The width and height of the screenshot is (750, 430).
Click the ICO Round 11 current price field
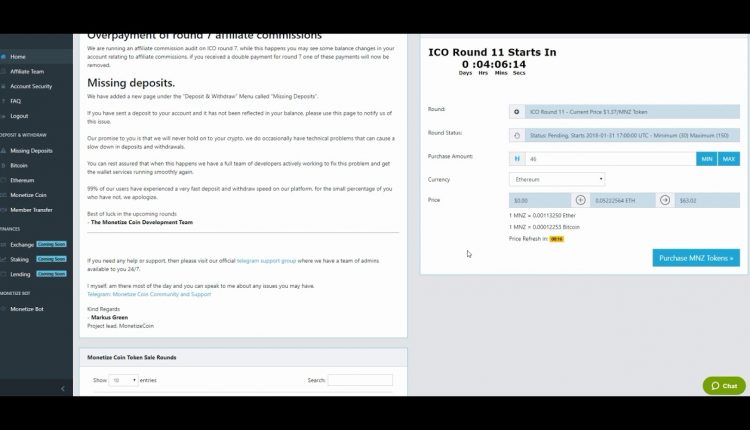pos(632,112)
